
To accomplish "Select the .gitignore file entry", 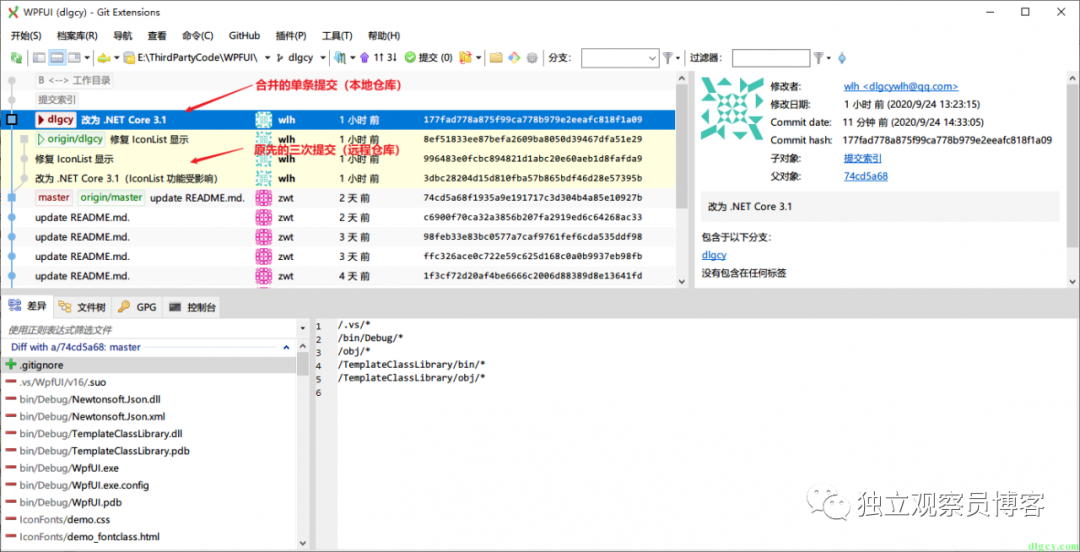I will click(x=149, y=365).
